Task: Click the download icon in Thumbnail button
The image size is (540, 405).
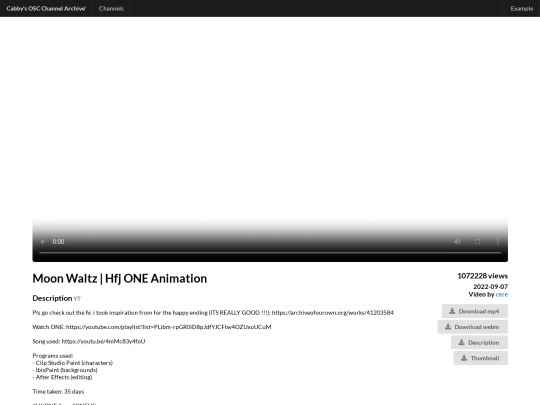Action: (464, 358)
